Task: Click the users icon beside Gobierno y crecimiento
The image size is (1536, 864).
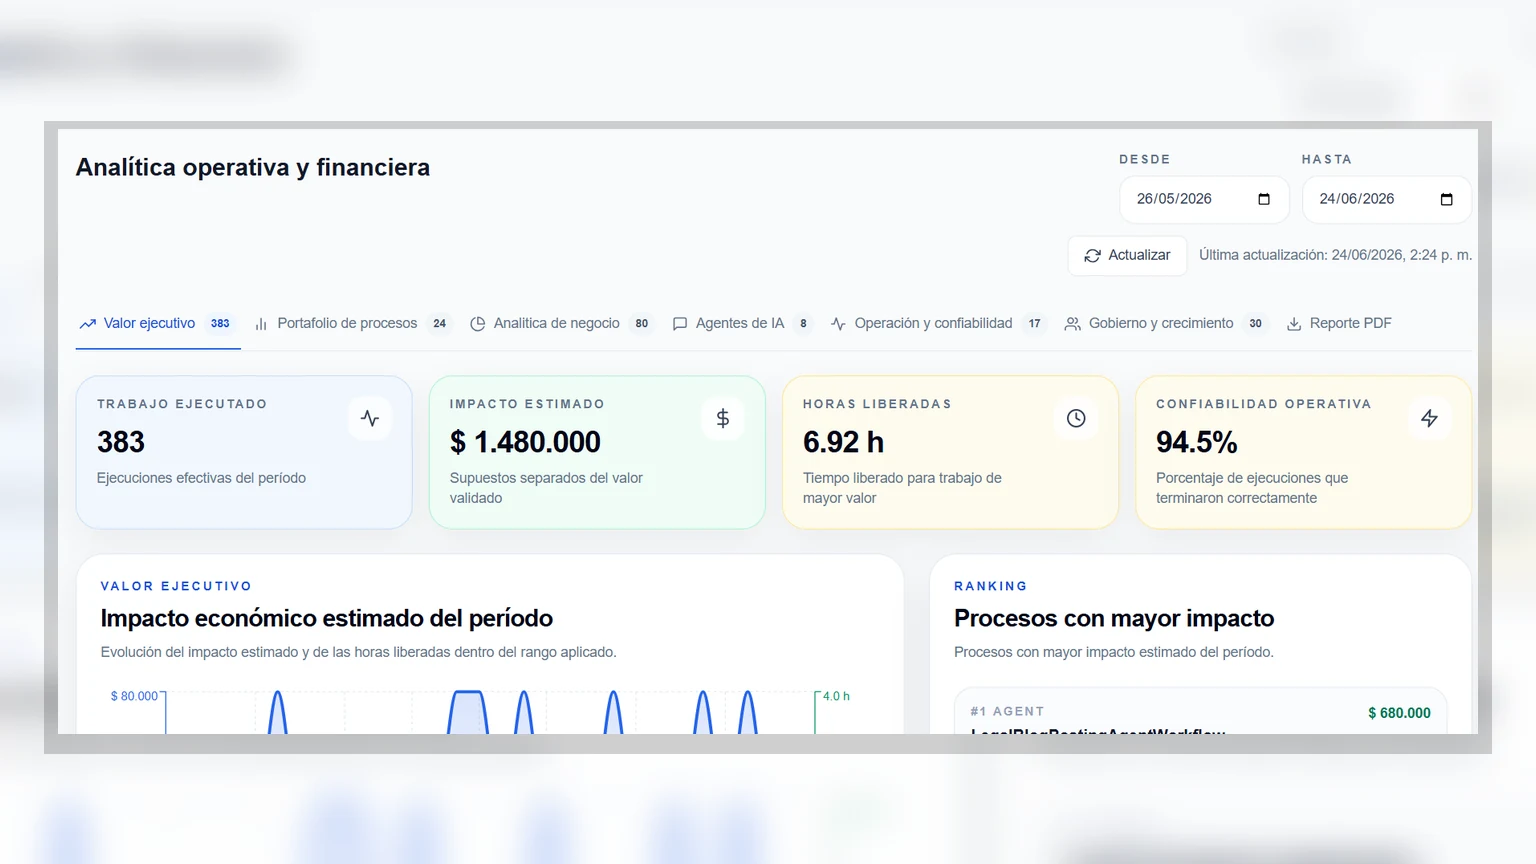Action: coord(1072,324)
